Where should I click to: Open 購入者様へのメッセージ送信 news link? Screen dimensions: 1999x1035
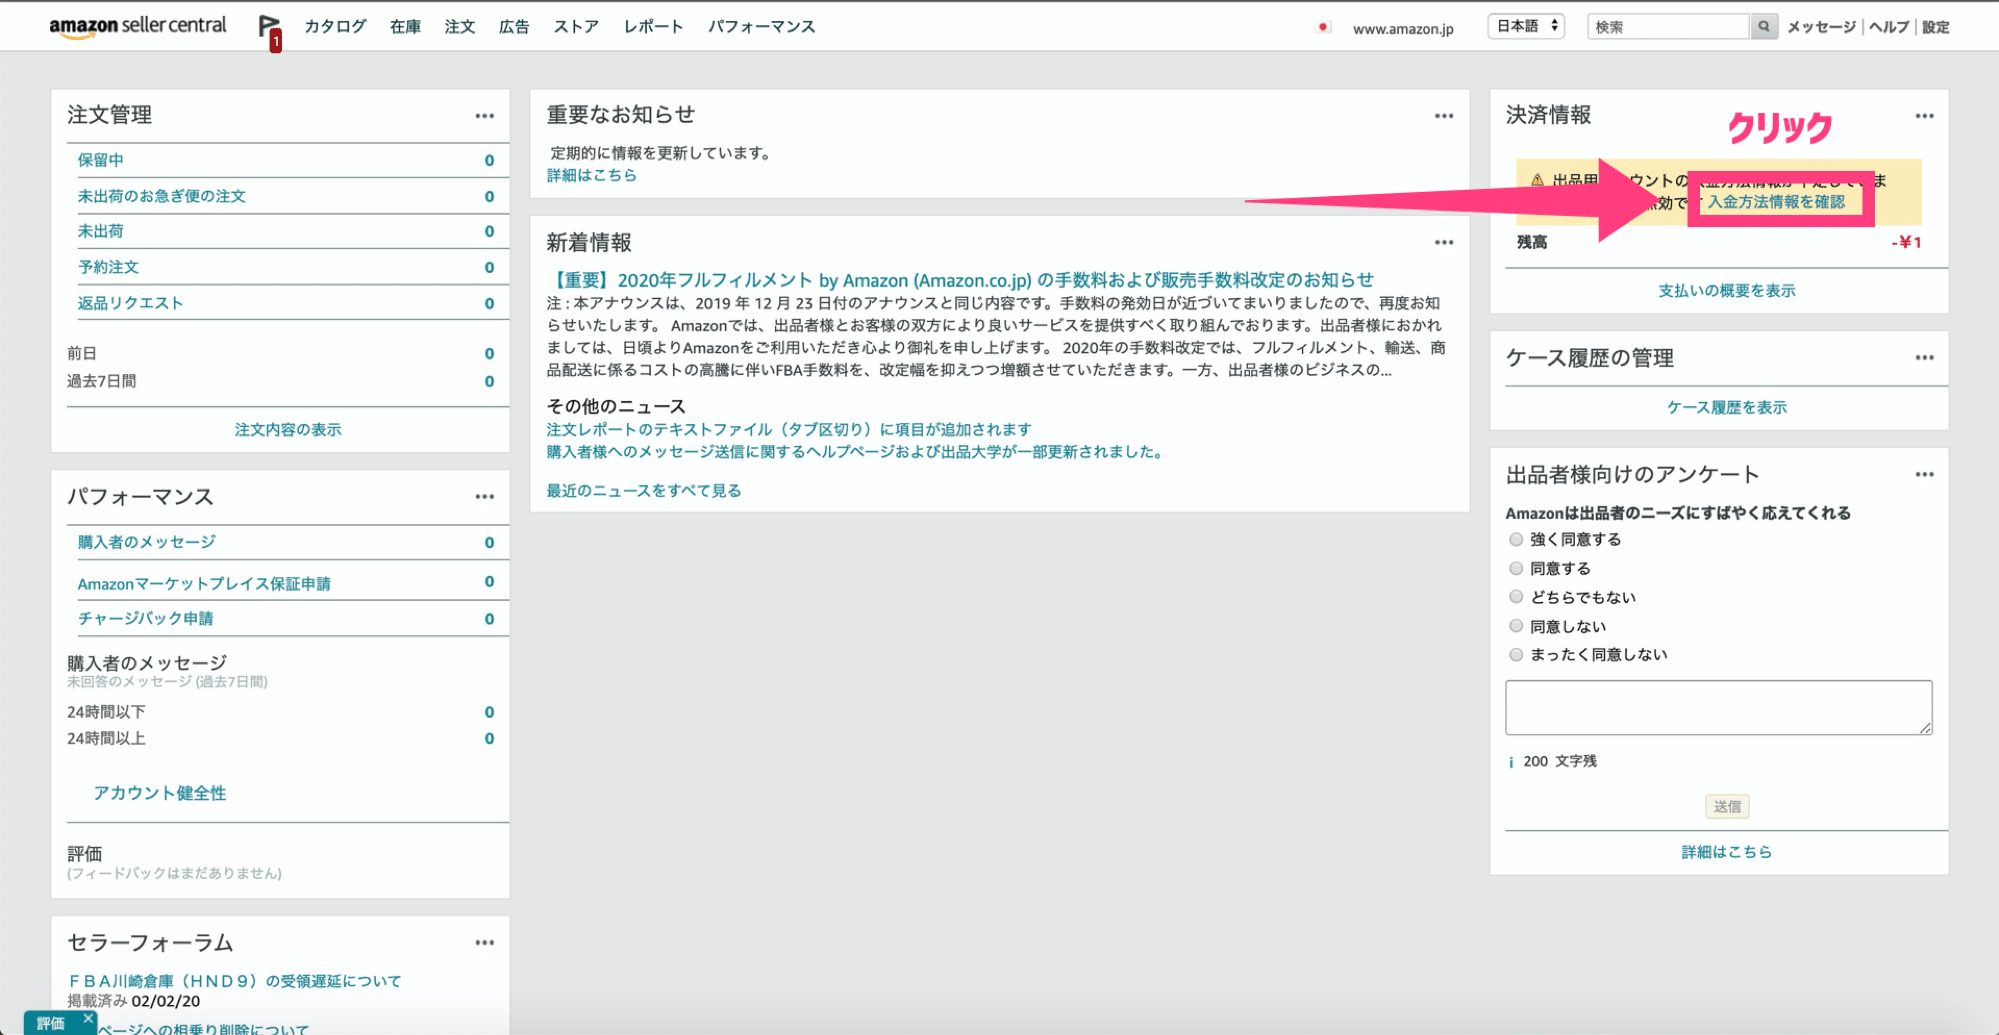[857, 452]
